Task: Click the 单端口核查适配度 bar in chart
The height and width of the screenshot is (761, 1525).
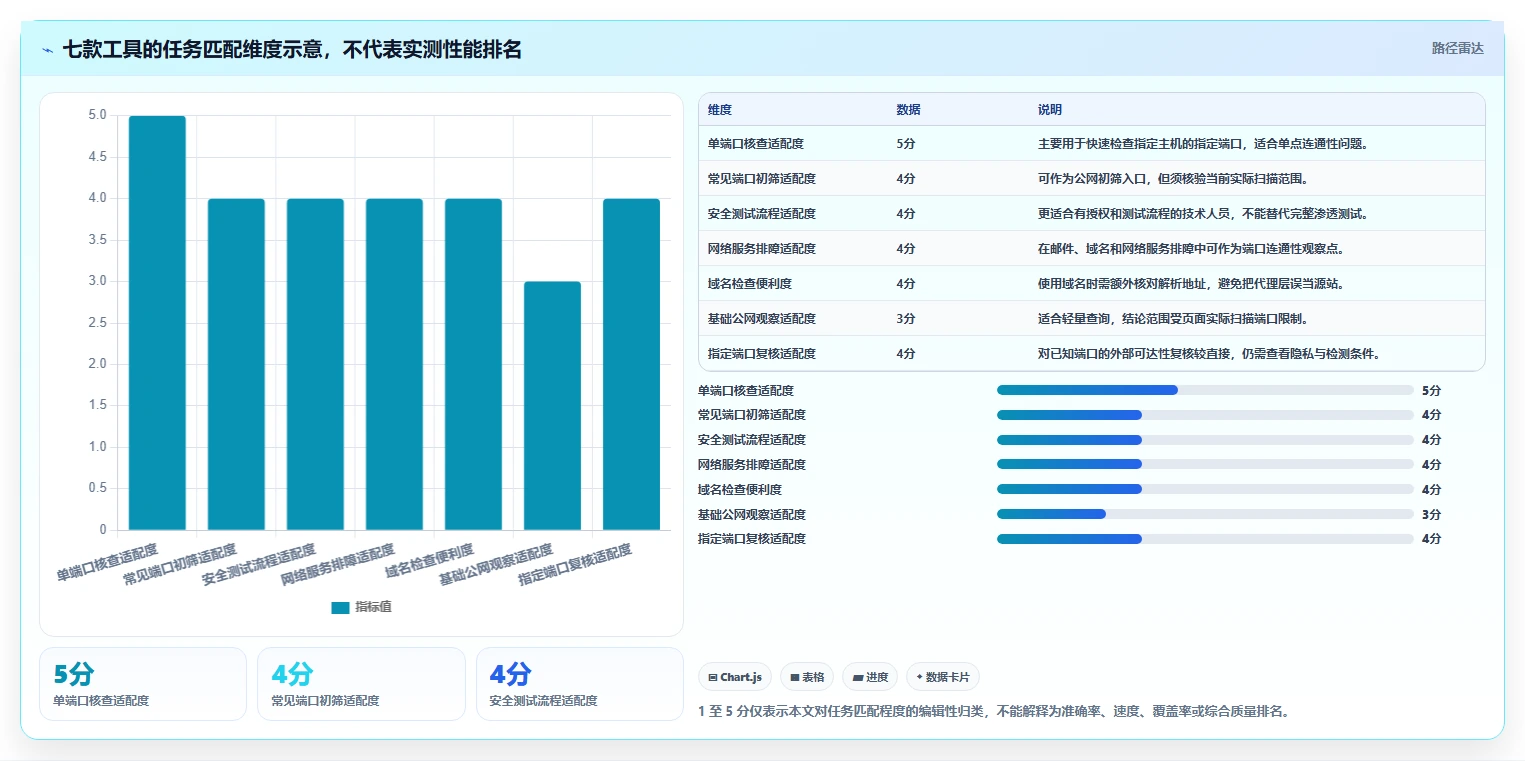Action: coord(157,323)
